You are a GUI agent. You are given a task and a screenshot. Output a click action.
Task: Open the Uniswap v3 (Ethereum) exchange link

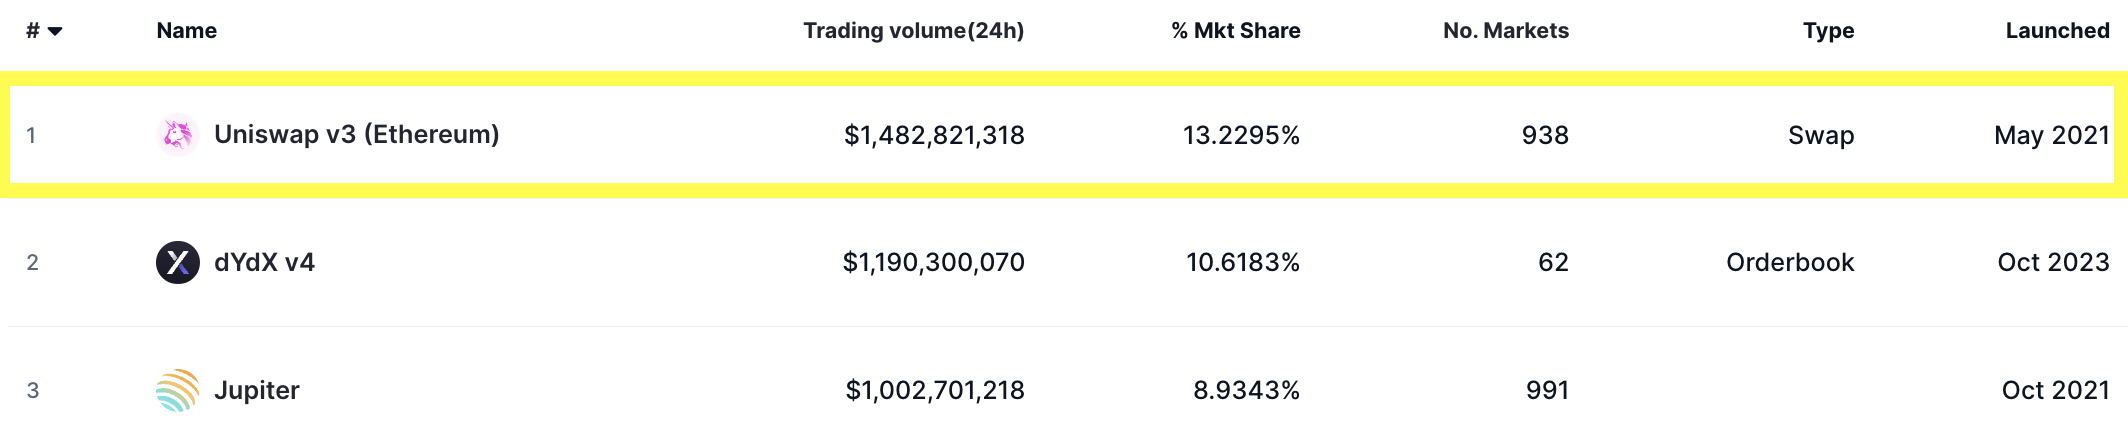click(356, 135)
